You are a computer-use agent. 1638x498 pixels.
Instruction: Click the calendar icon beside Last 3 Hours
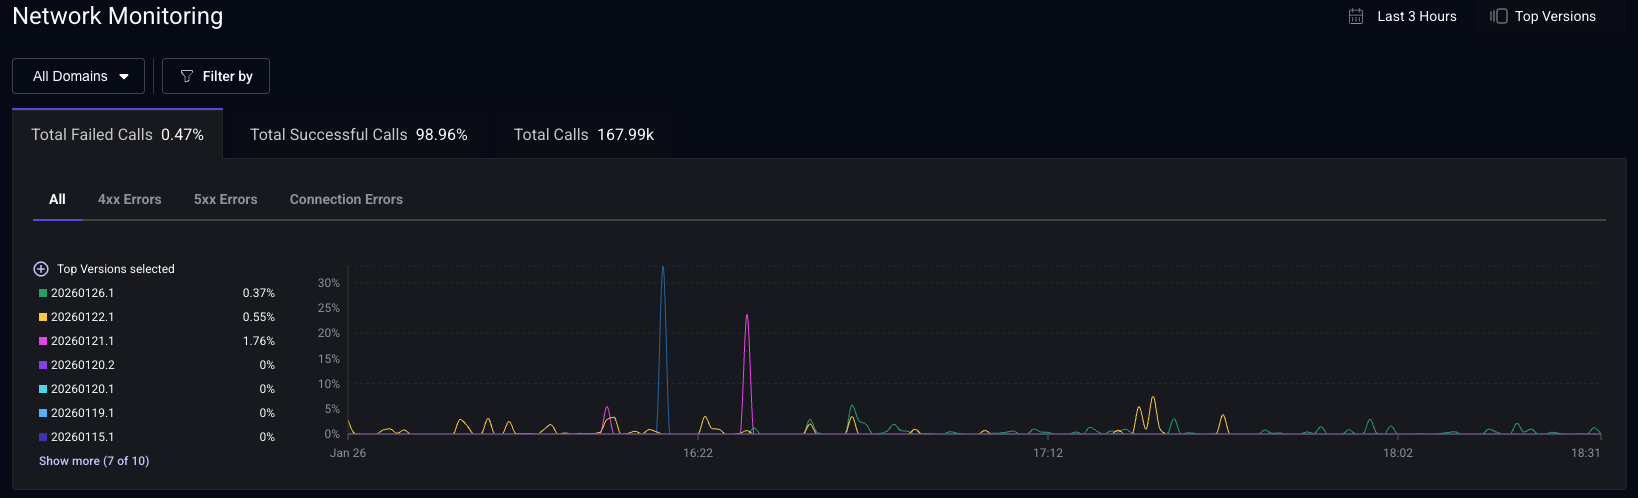1356,16
